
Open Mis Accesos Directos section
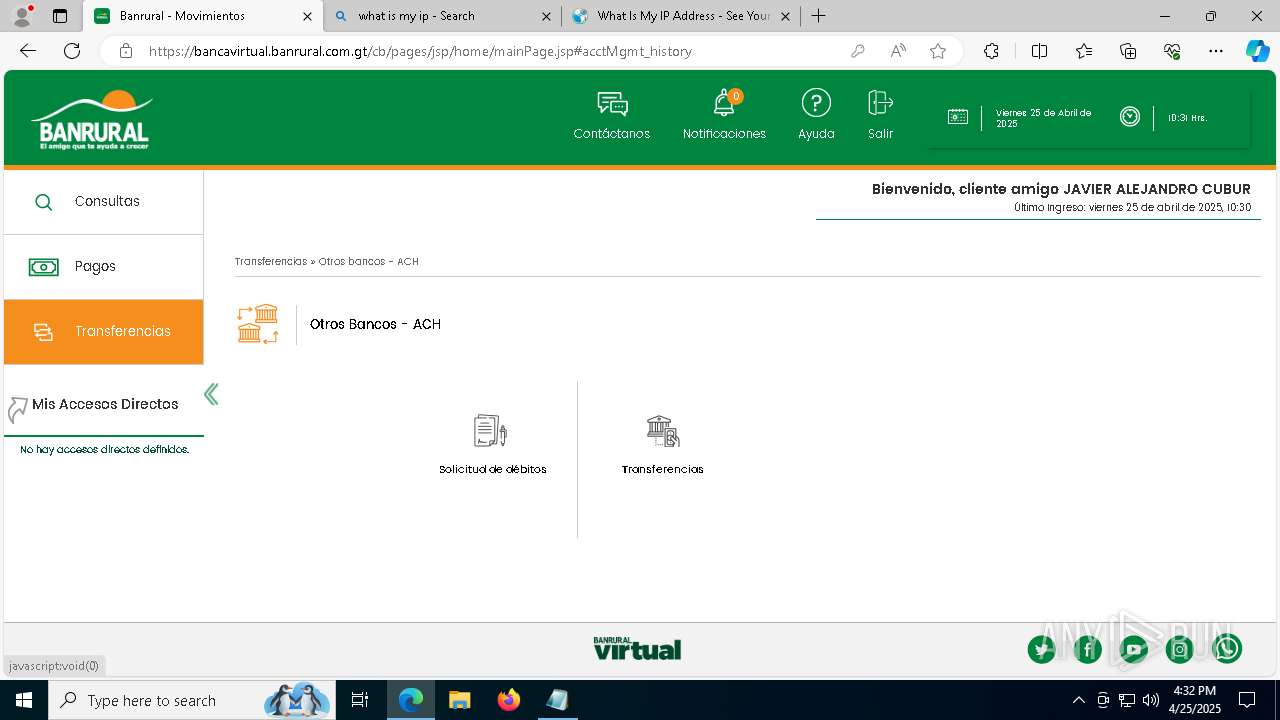104,404
